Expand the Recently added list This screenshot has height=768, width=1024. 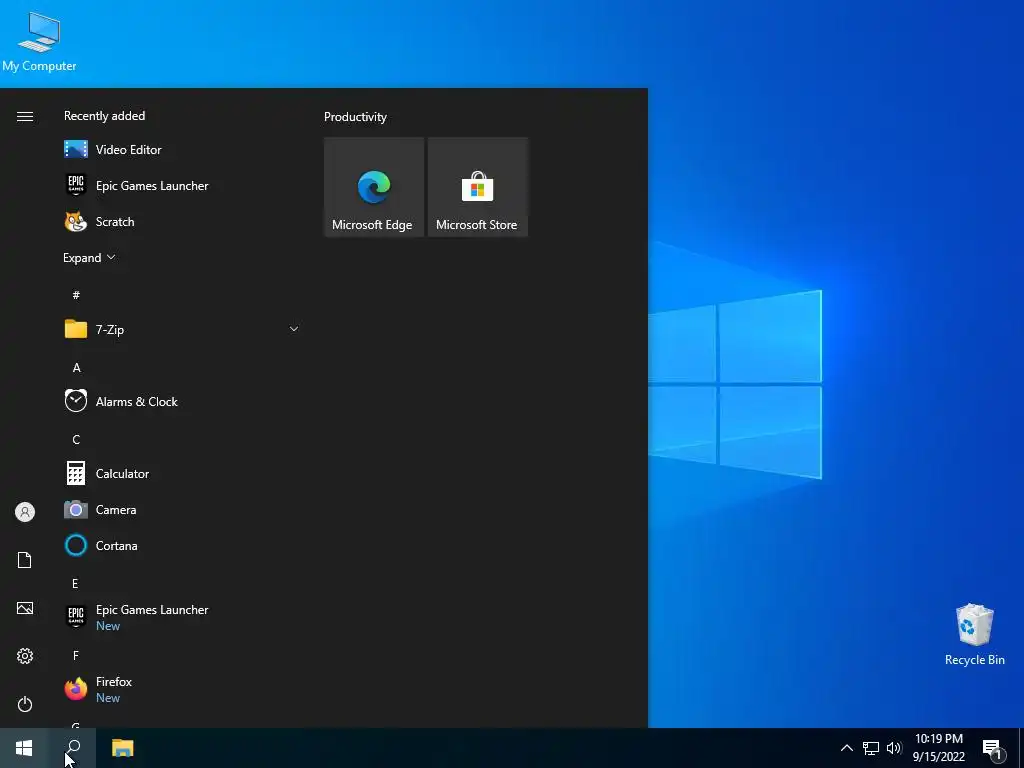coord(89,257)
